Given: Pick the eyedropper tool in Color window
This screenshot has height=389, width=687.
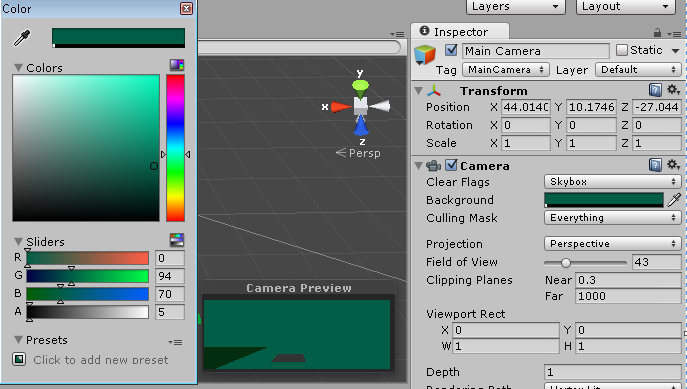Looking at the screenshot, I should [x=22, y=38].
